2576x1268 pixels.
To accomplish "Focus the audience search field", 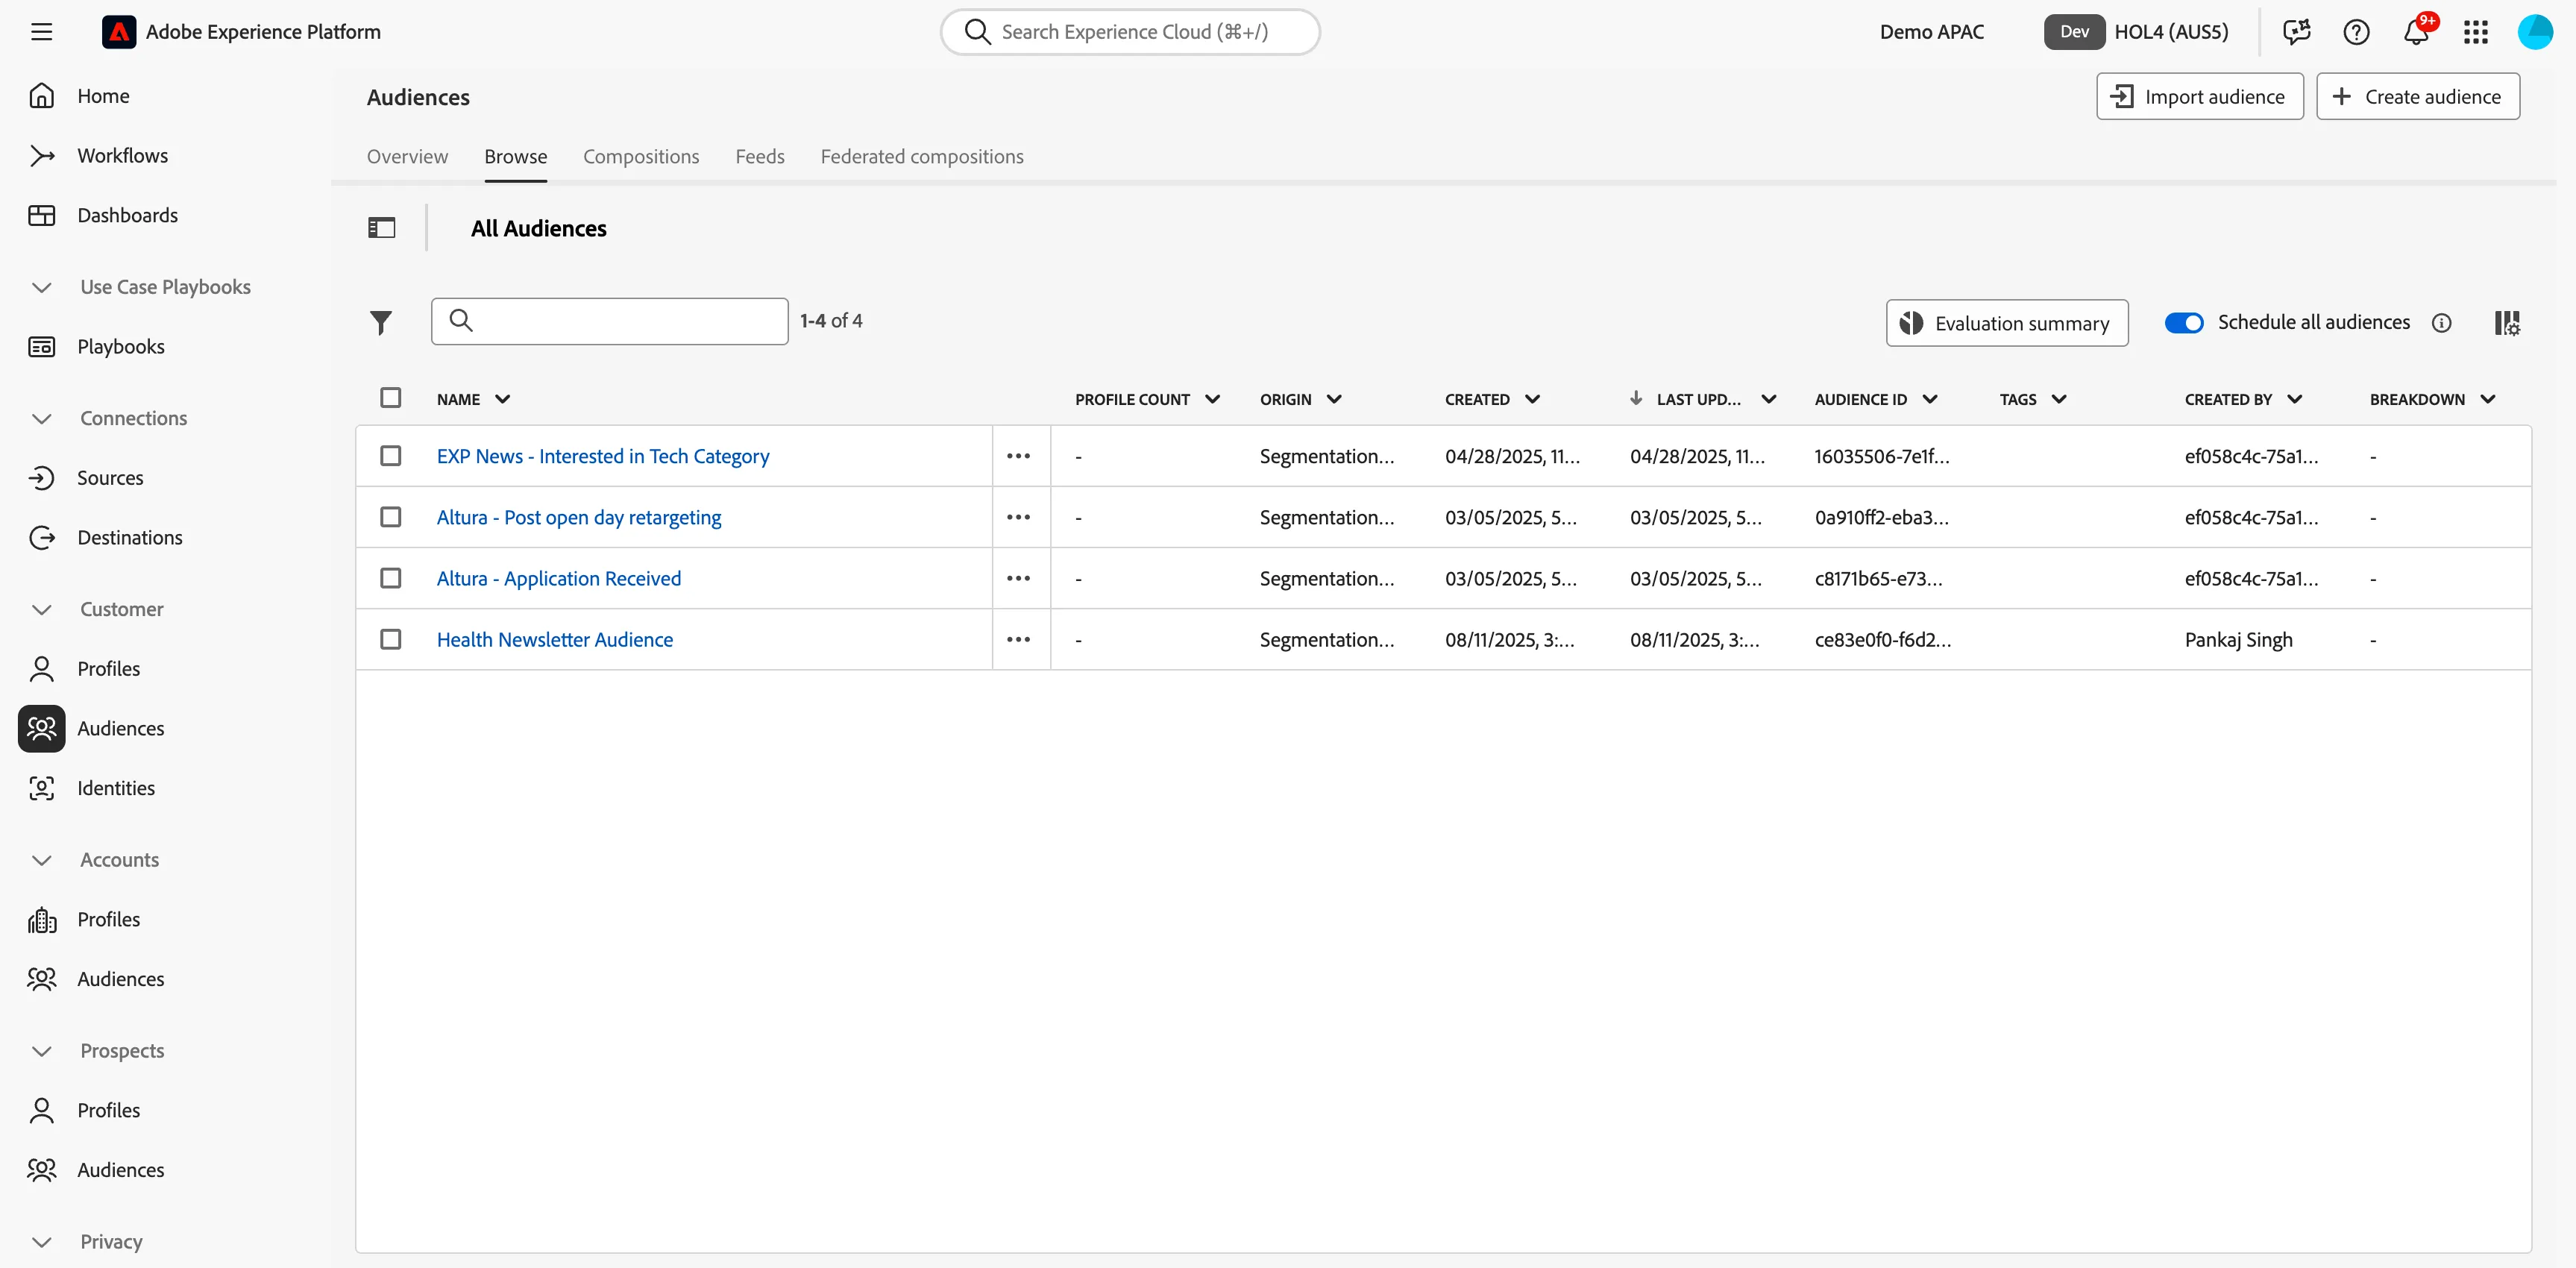I will point(610,321).
